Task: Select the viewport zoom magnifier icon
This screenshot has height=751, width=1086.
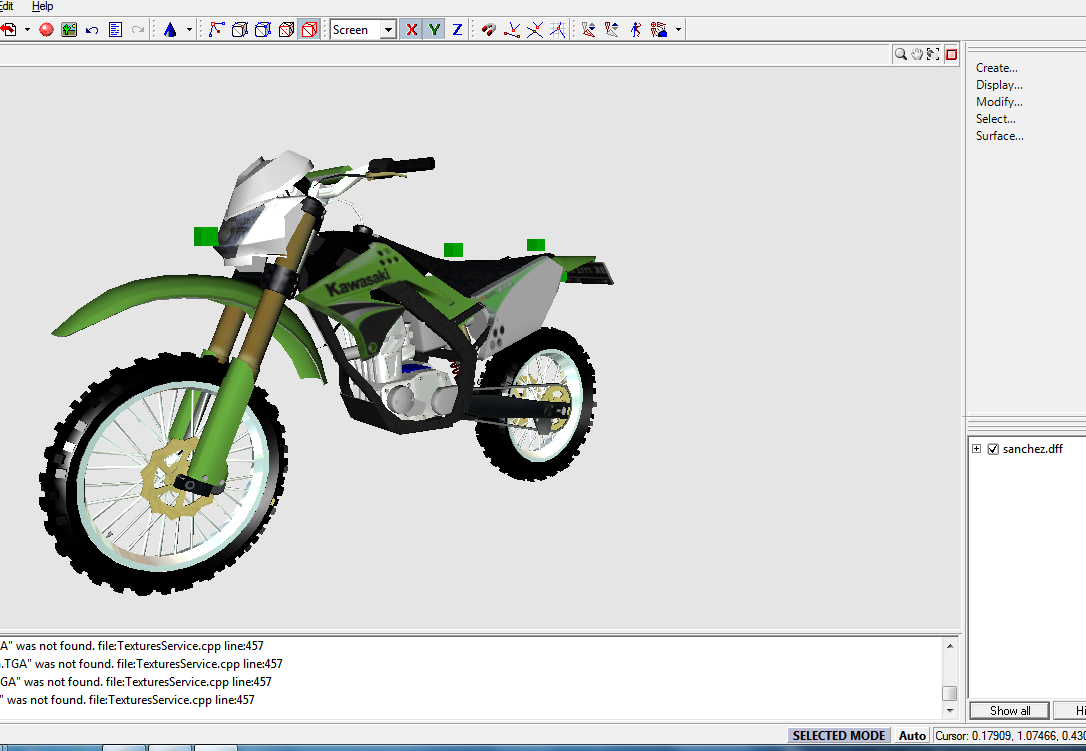Action: coord(900,54)
